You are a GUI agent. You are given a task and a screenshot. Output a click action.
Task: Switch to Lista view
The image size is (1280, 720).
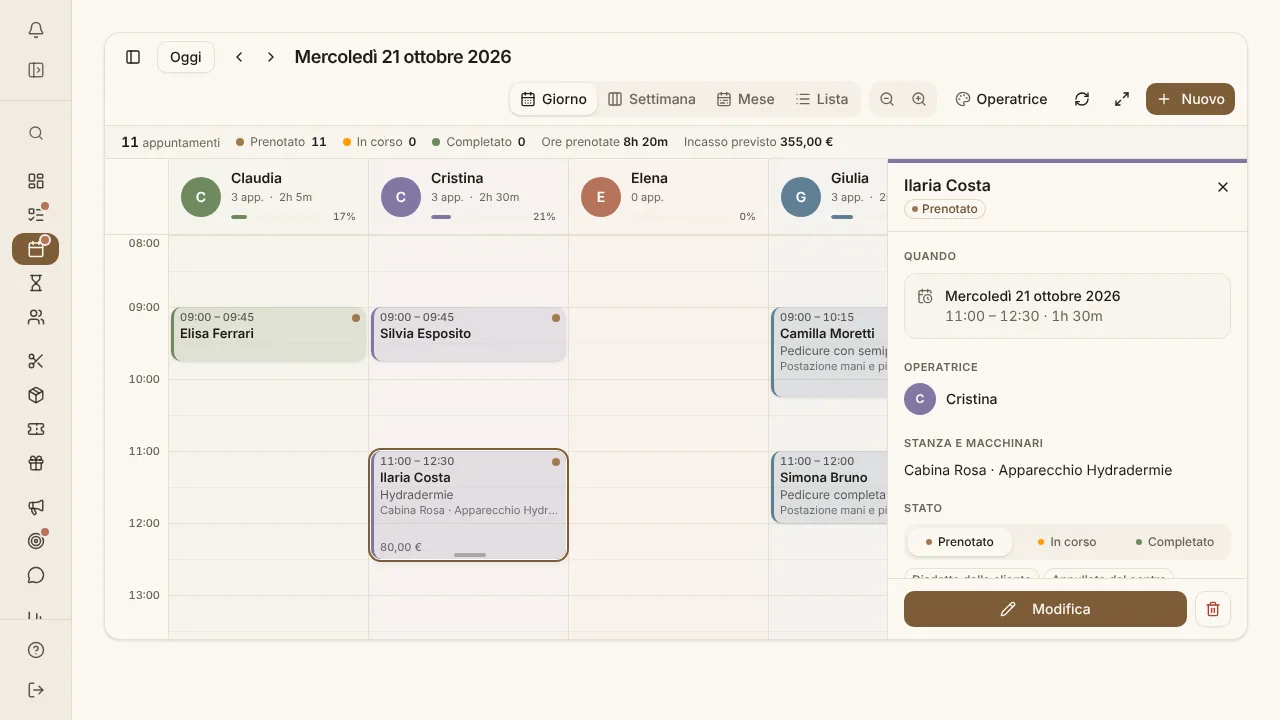pyautogui.click(x=822, y=99)
